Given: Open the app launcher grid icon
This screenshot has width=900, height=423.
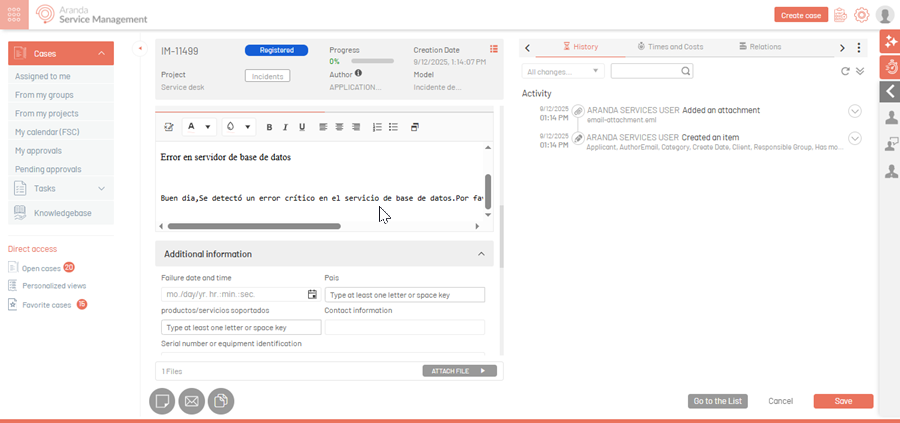Looking at the screenshot, I should [15, 15].
